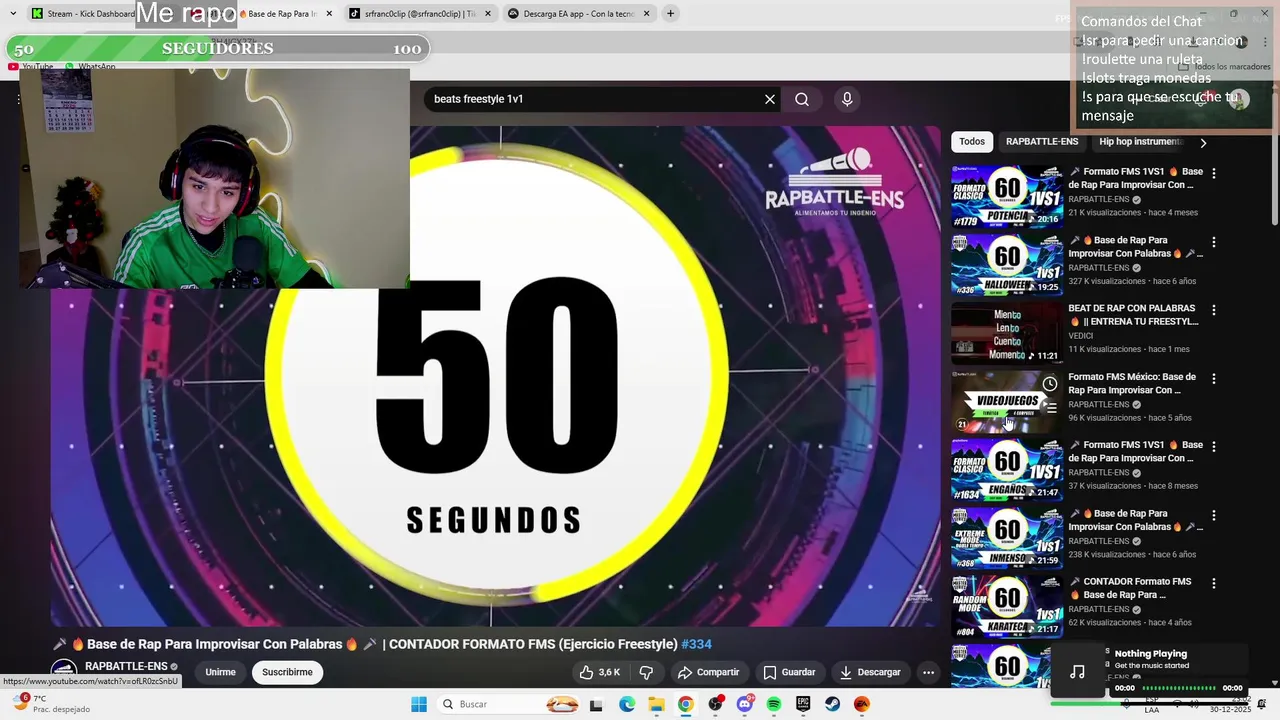Close the Descarga EA app tab
Image resolution: width=1280 pixels, height=720 pixels.
[x=646, y=14]
